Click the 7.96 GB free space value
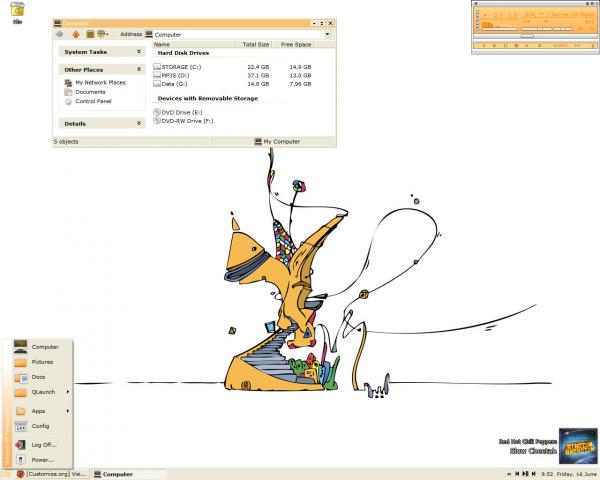600x480 pixels. [300, 84]
